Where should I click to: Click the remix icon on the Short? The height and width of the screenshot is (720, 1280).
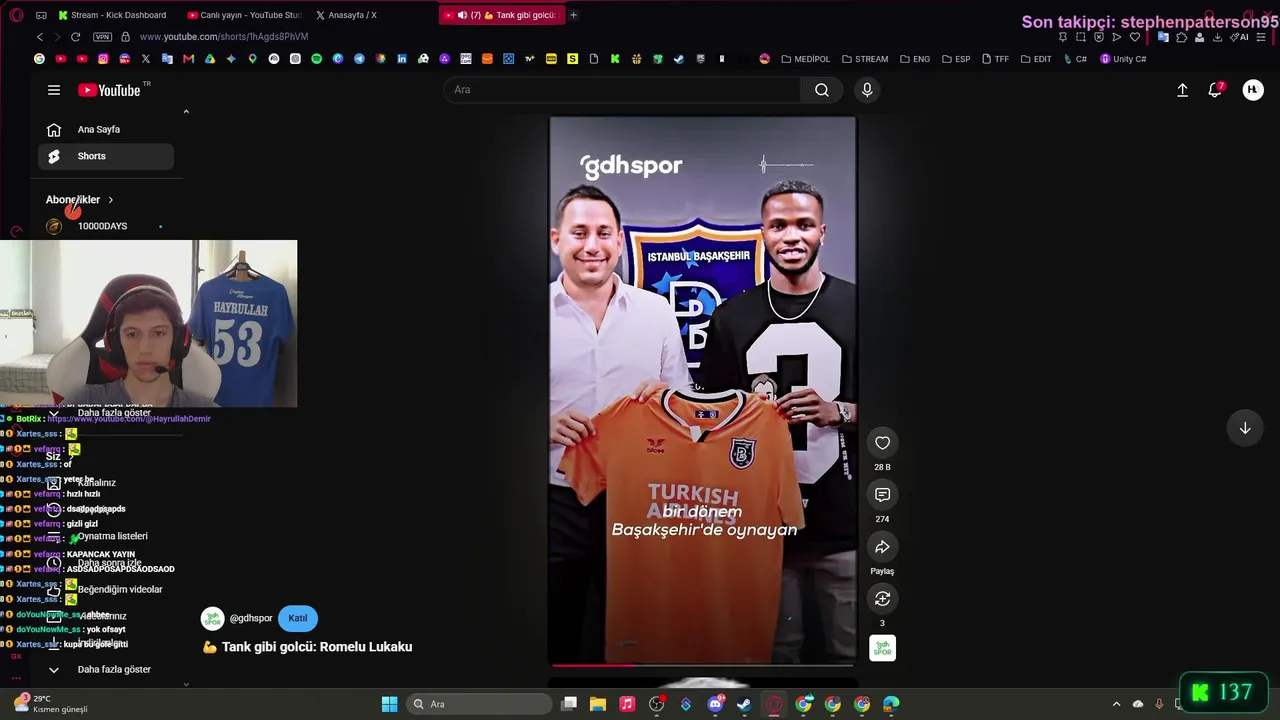click(x=882, y=599)
